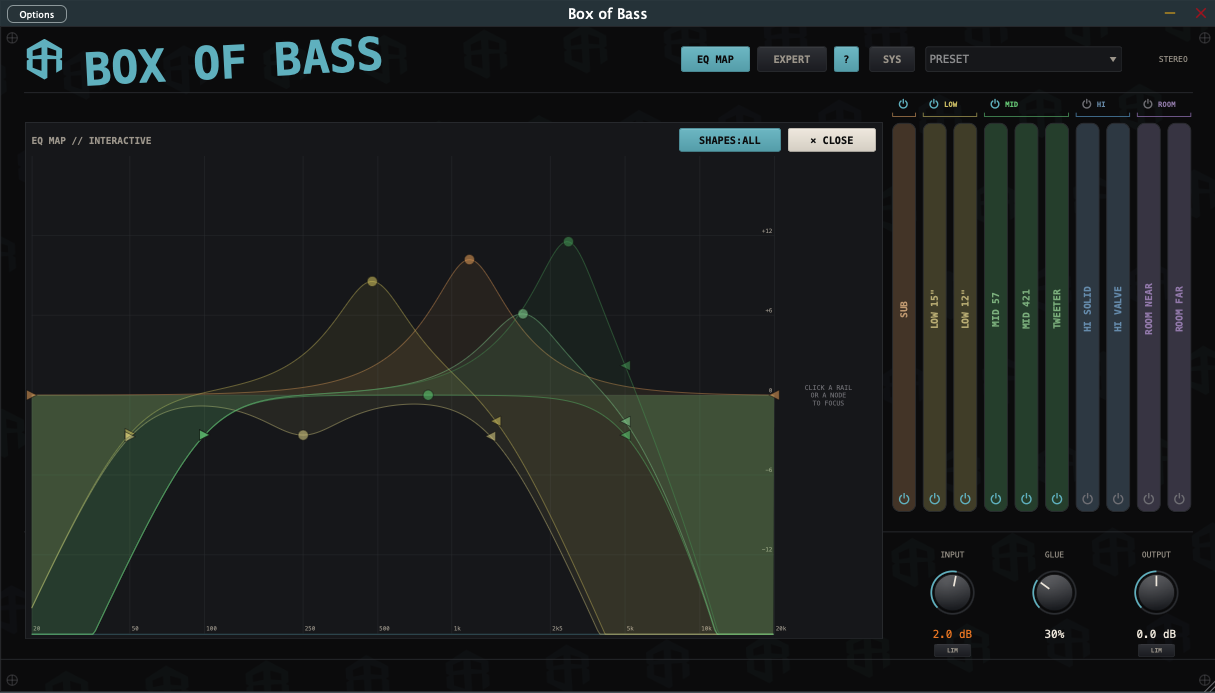Grab the orange triangle handle at graph's right edge

pos(774,395)
